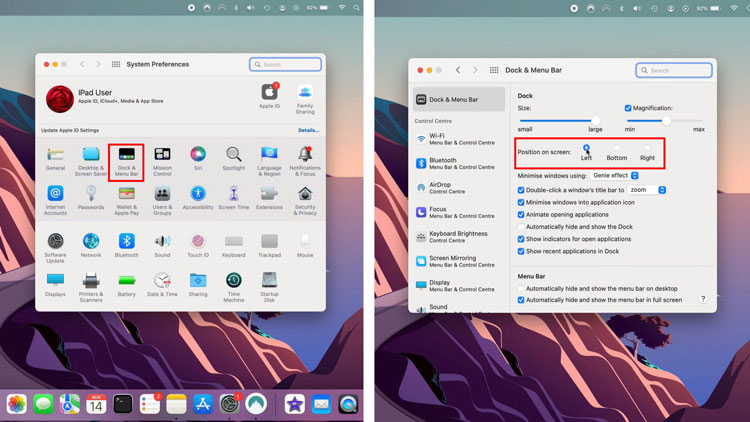The image size is (750, 422).
Task: Open General preferences icon
Action: pos(55,154)
